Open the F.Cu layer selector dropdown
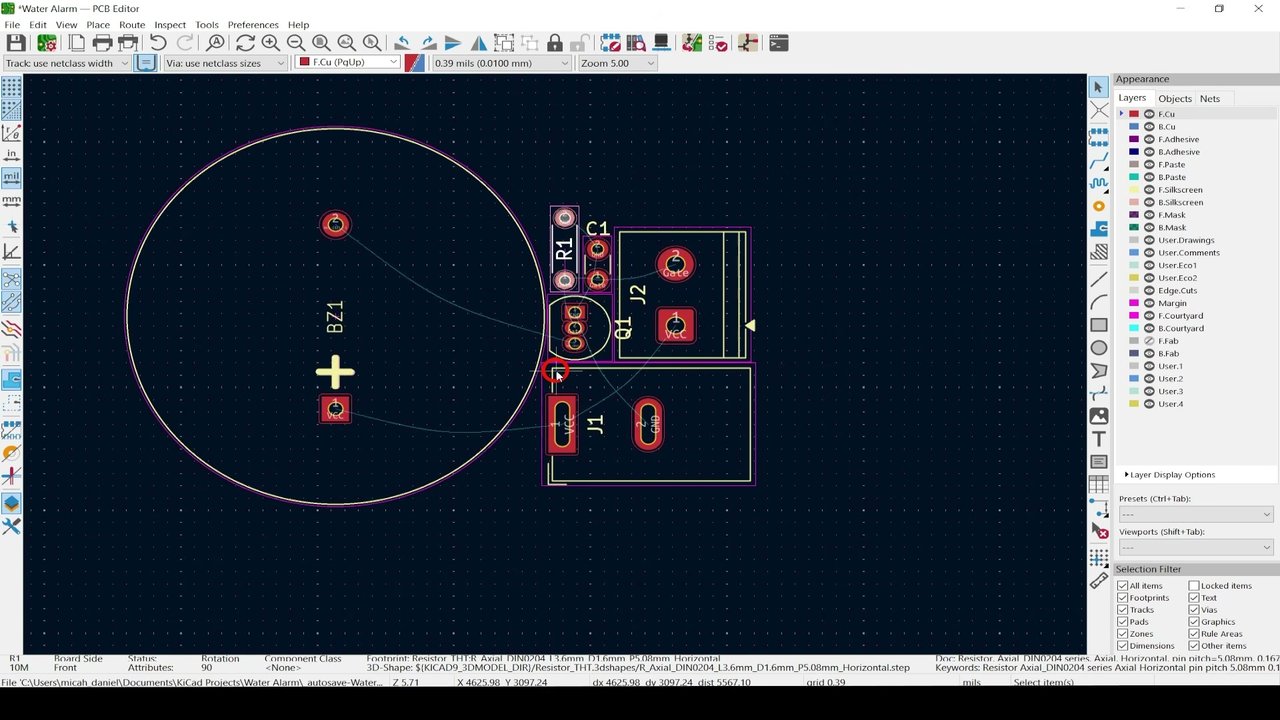Screen dimensions: 1280x720 (347, 63)
